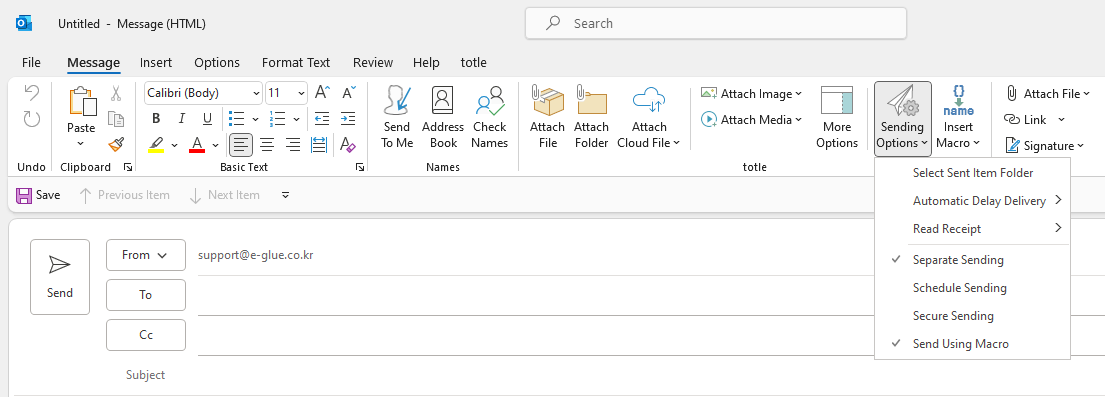The height and width of the screenshot is (397, 1105).
Task: Open the Address Book
Action: (x=443, y=117)
